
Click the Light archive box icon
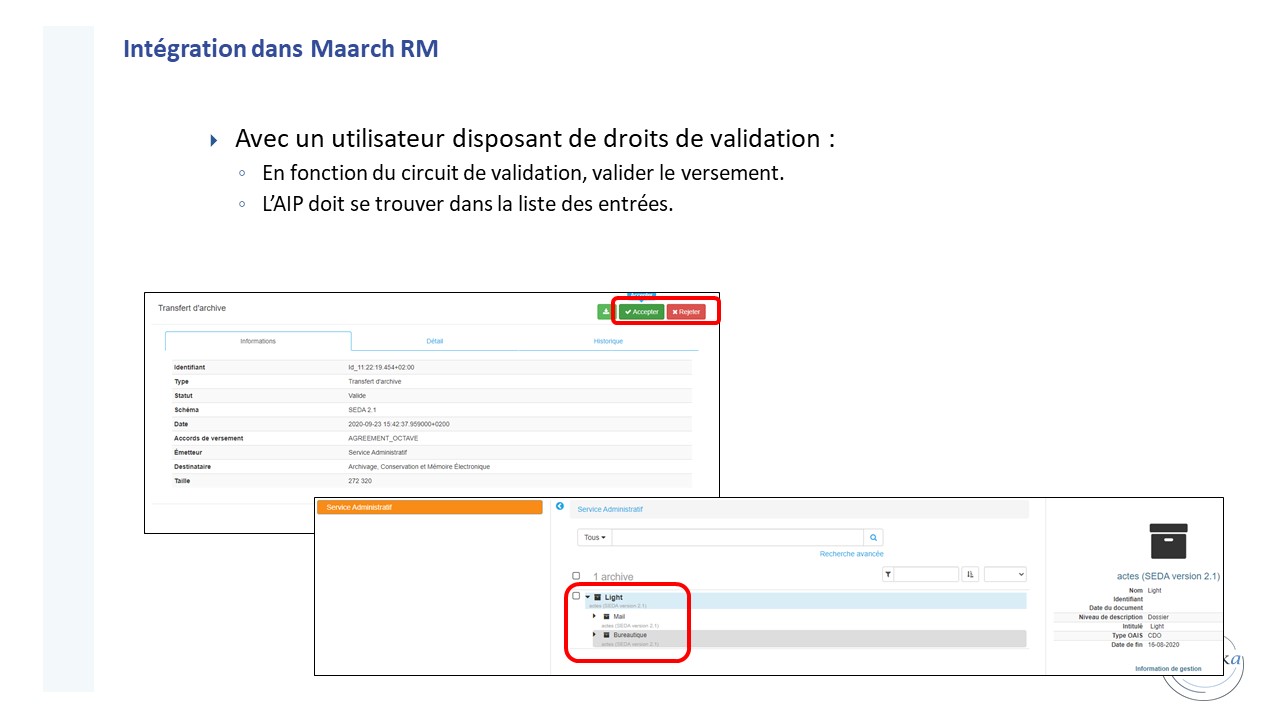pos(598,597)
